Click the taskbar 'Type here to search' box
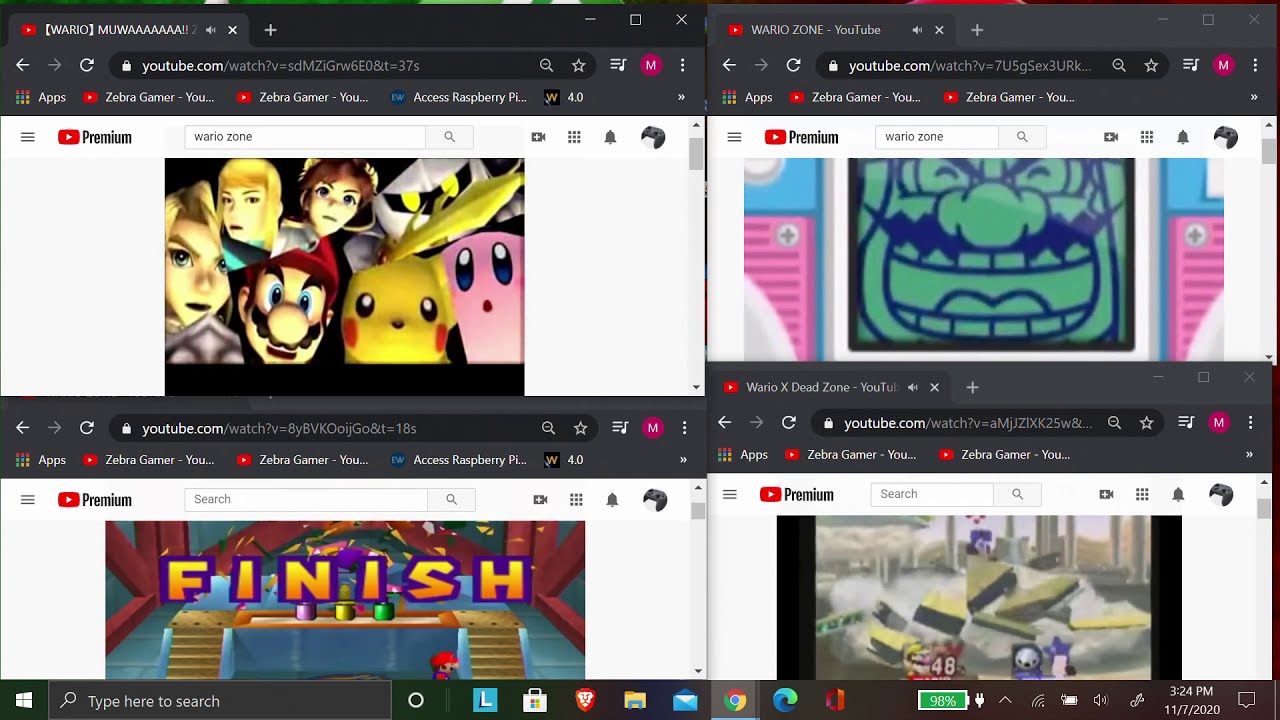This screenshot has height=720, width=1280. tap(220, 701)
